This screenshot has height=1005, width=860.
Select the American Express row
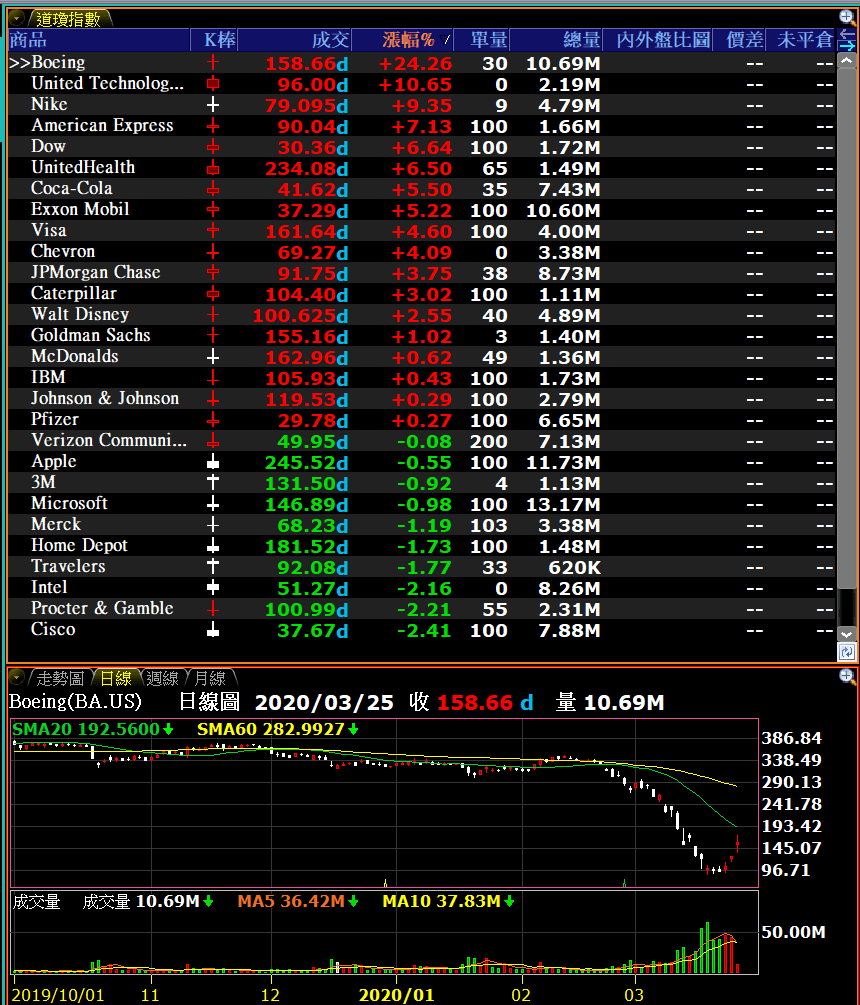[422, 126]
